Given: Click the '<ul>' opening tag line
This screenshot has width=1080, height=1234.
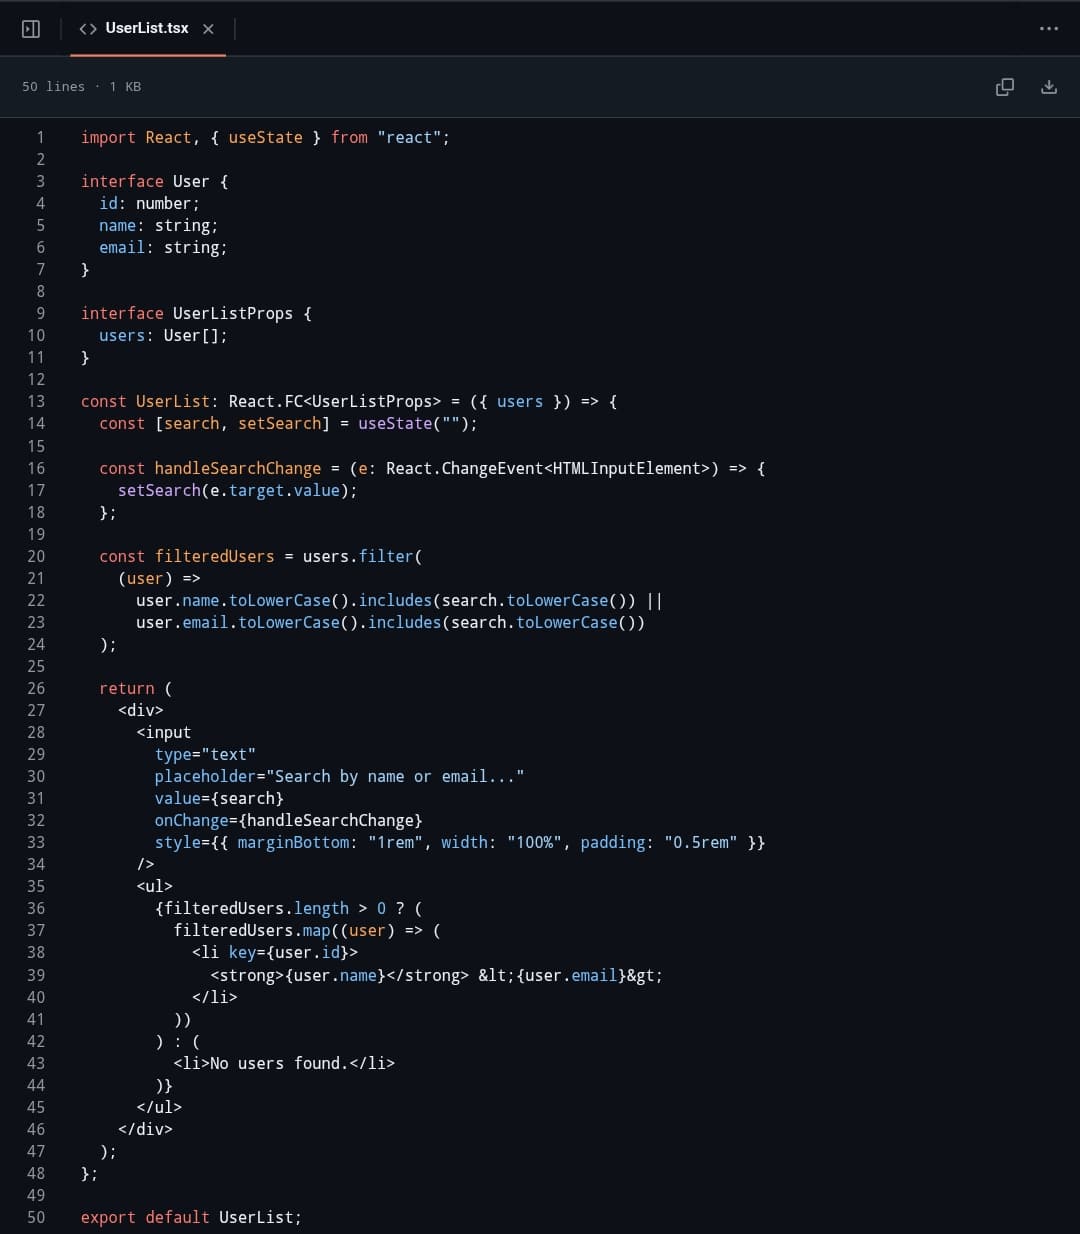Looking at the screenshot, I should tap(155, 886).
